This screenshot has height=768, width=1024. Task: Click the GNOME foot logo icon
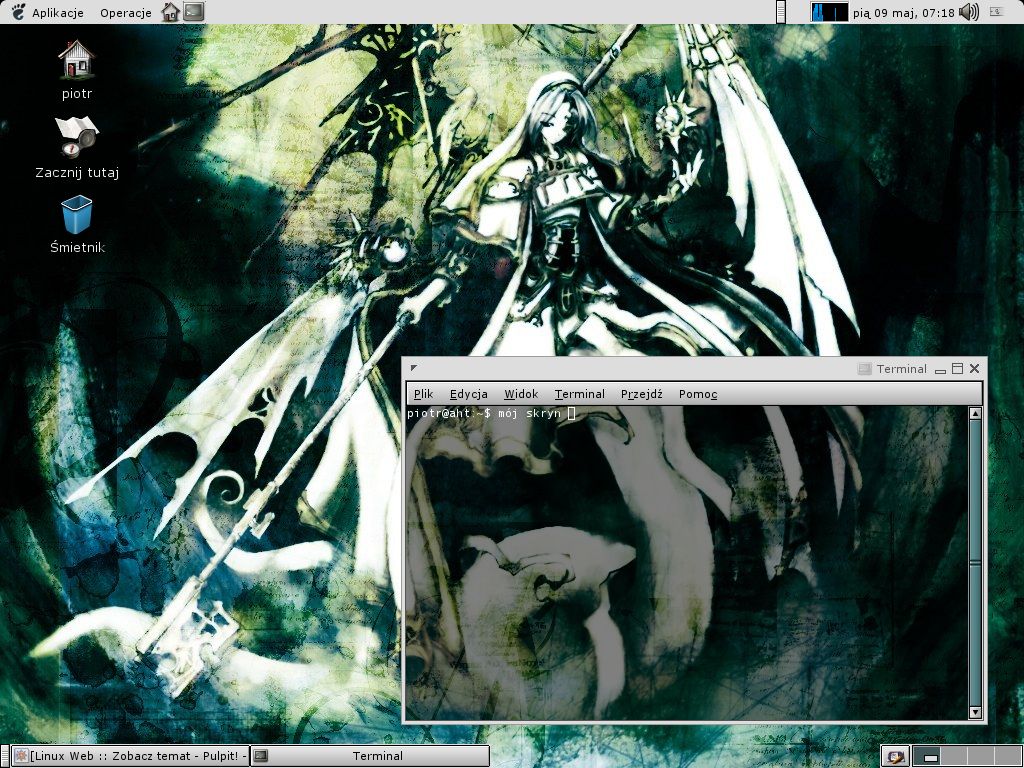click(19, 12)
